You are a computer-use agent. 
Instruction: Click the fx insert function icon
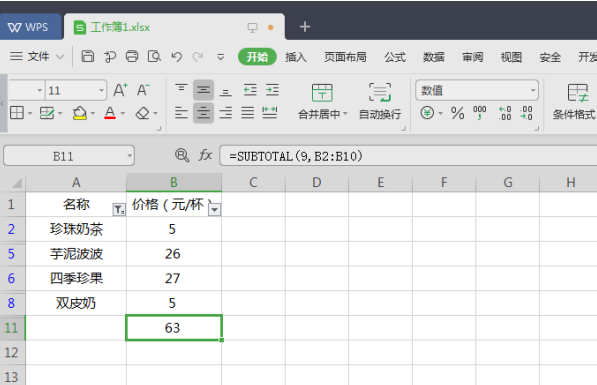[x=206, y=155]
